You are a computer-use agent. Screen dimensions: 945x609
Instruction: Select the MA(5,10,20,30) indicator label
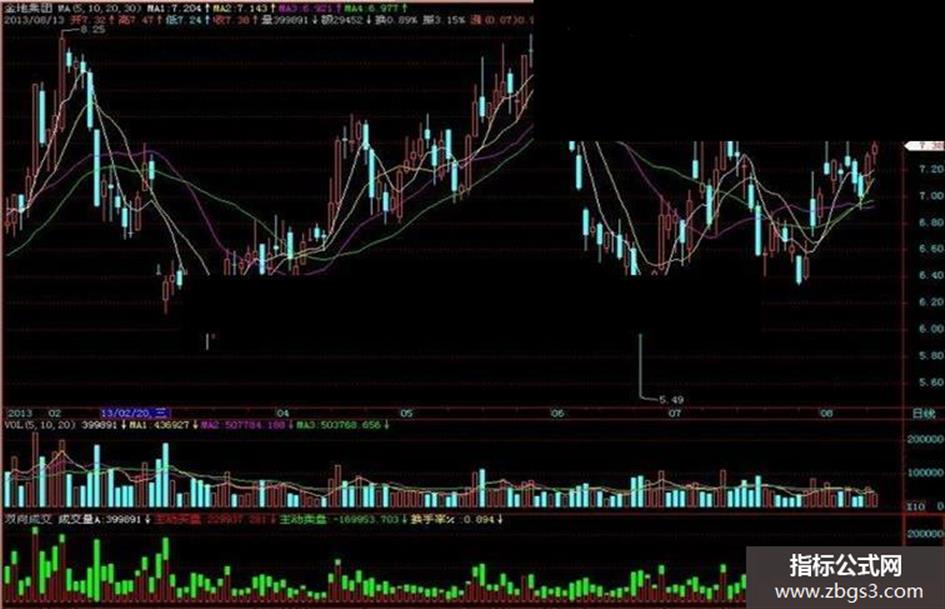[x=99, y=8]
